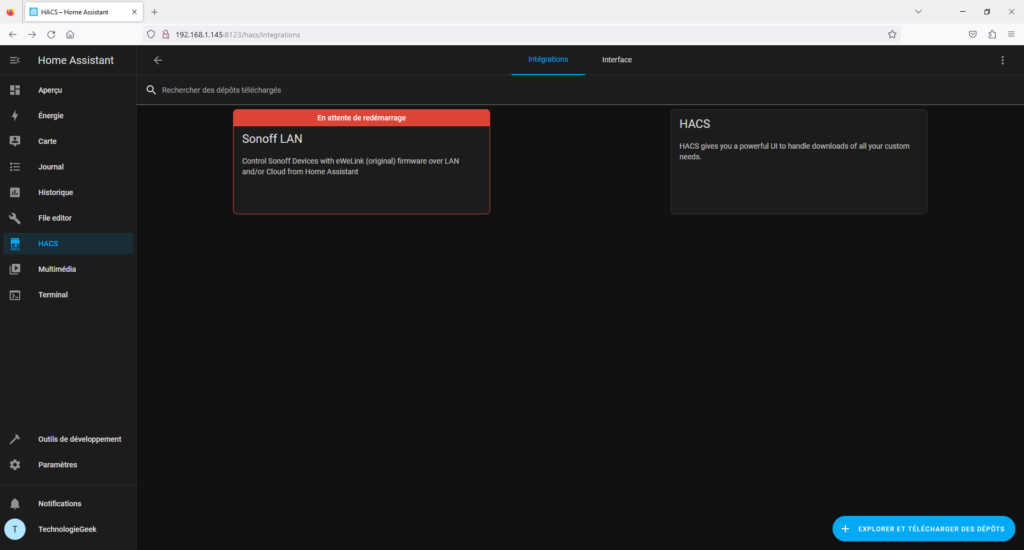Viewport: 1024px width, 550px height.
Task: Collapse the Home Assistant sidebar menu icon
Action: point(15,60)
